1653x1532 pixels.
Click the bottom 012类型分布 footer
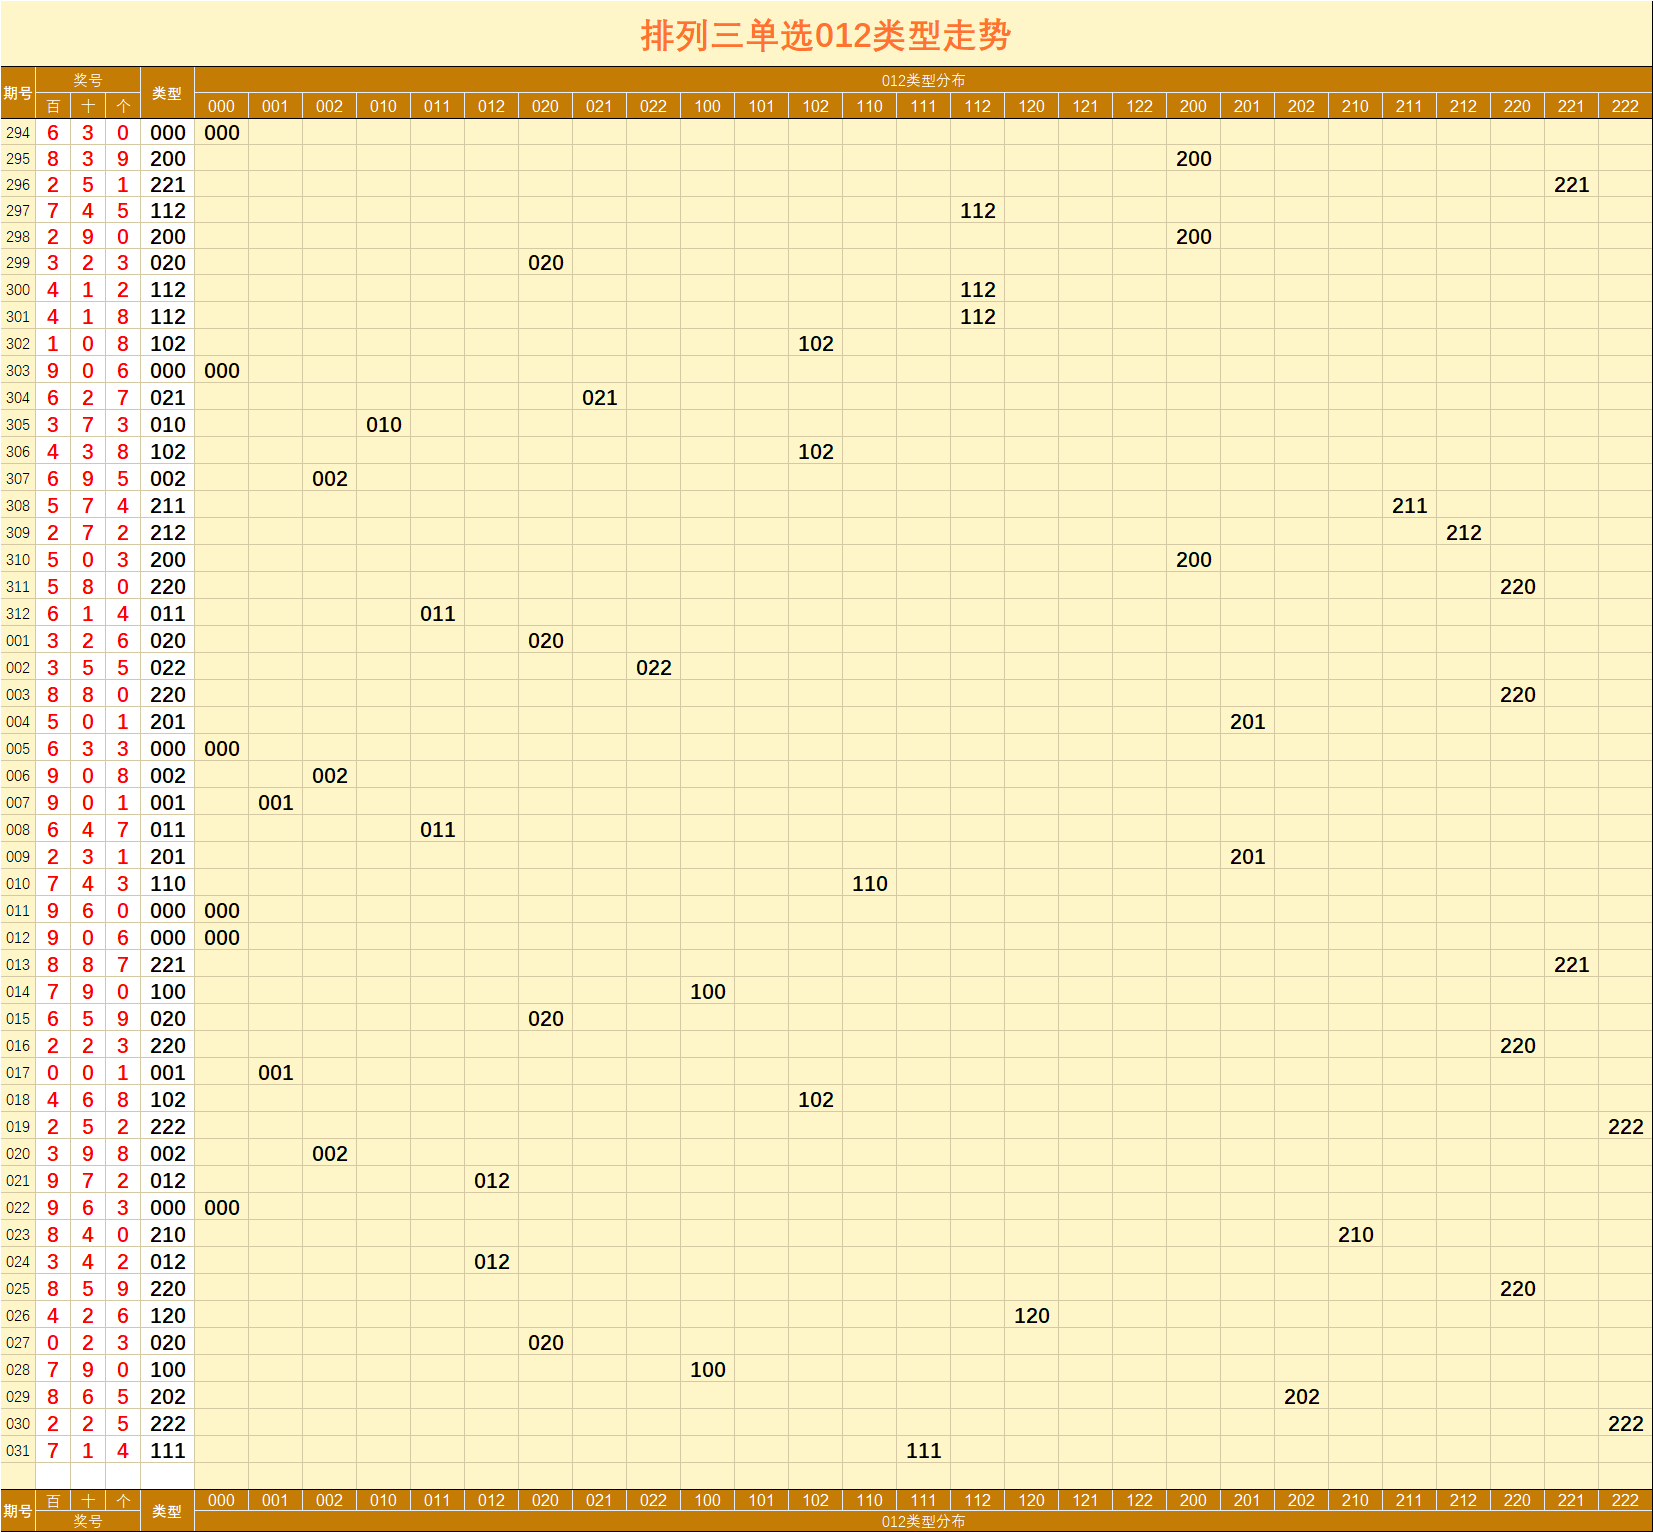[923, 1521]
